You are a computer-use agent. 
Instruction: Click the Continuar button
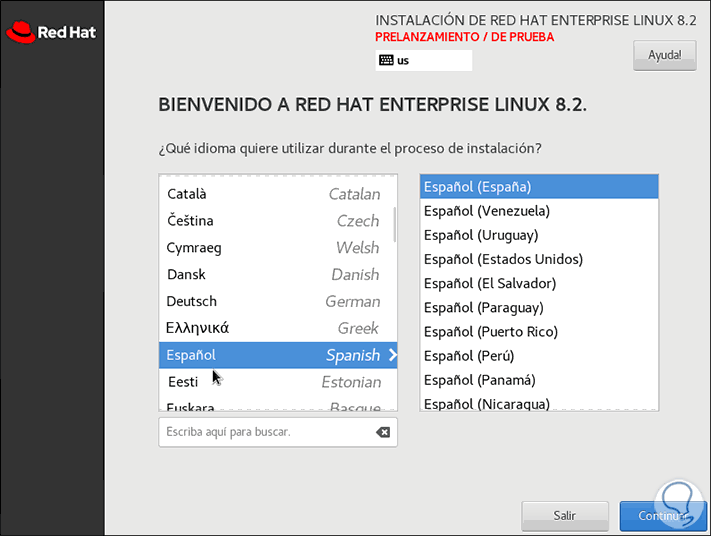[663, 516]
